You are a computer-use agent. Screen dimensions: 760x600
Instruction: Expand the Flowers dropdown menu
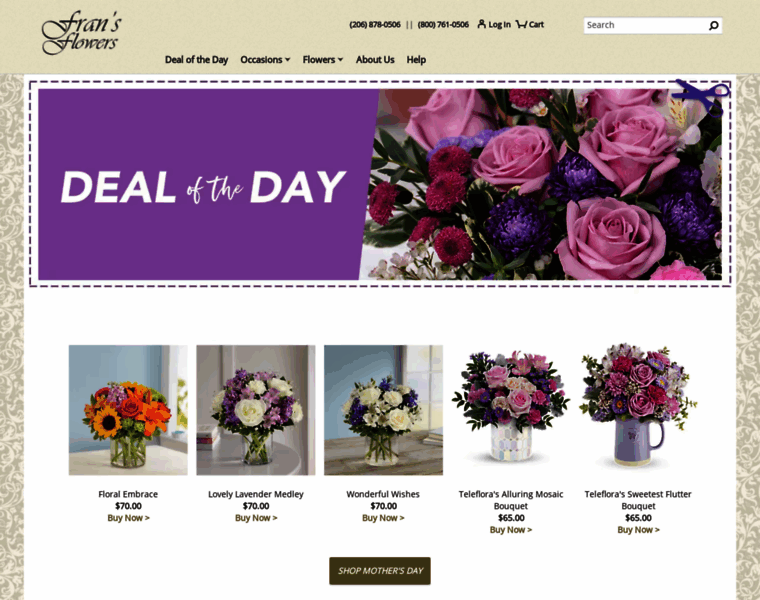322,60
